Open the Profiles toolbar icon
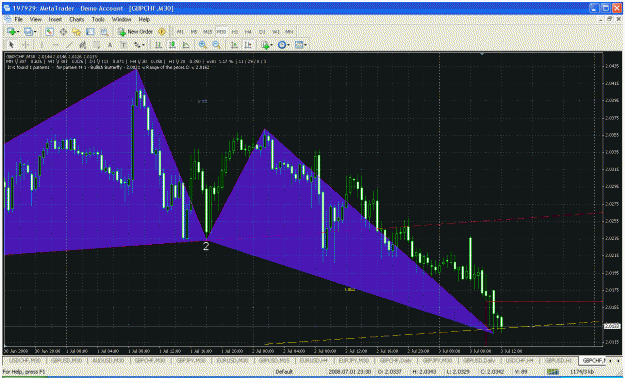Image resolution: width=625 pixels, height=378 pixels. coord(28,32)
